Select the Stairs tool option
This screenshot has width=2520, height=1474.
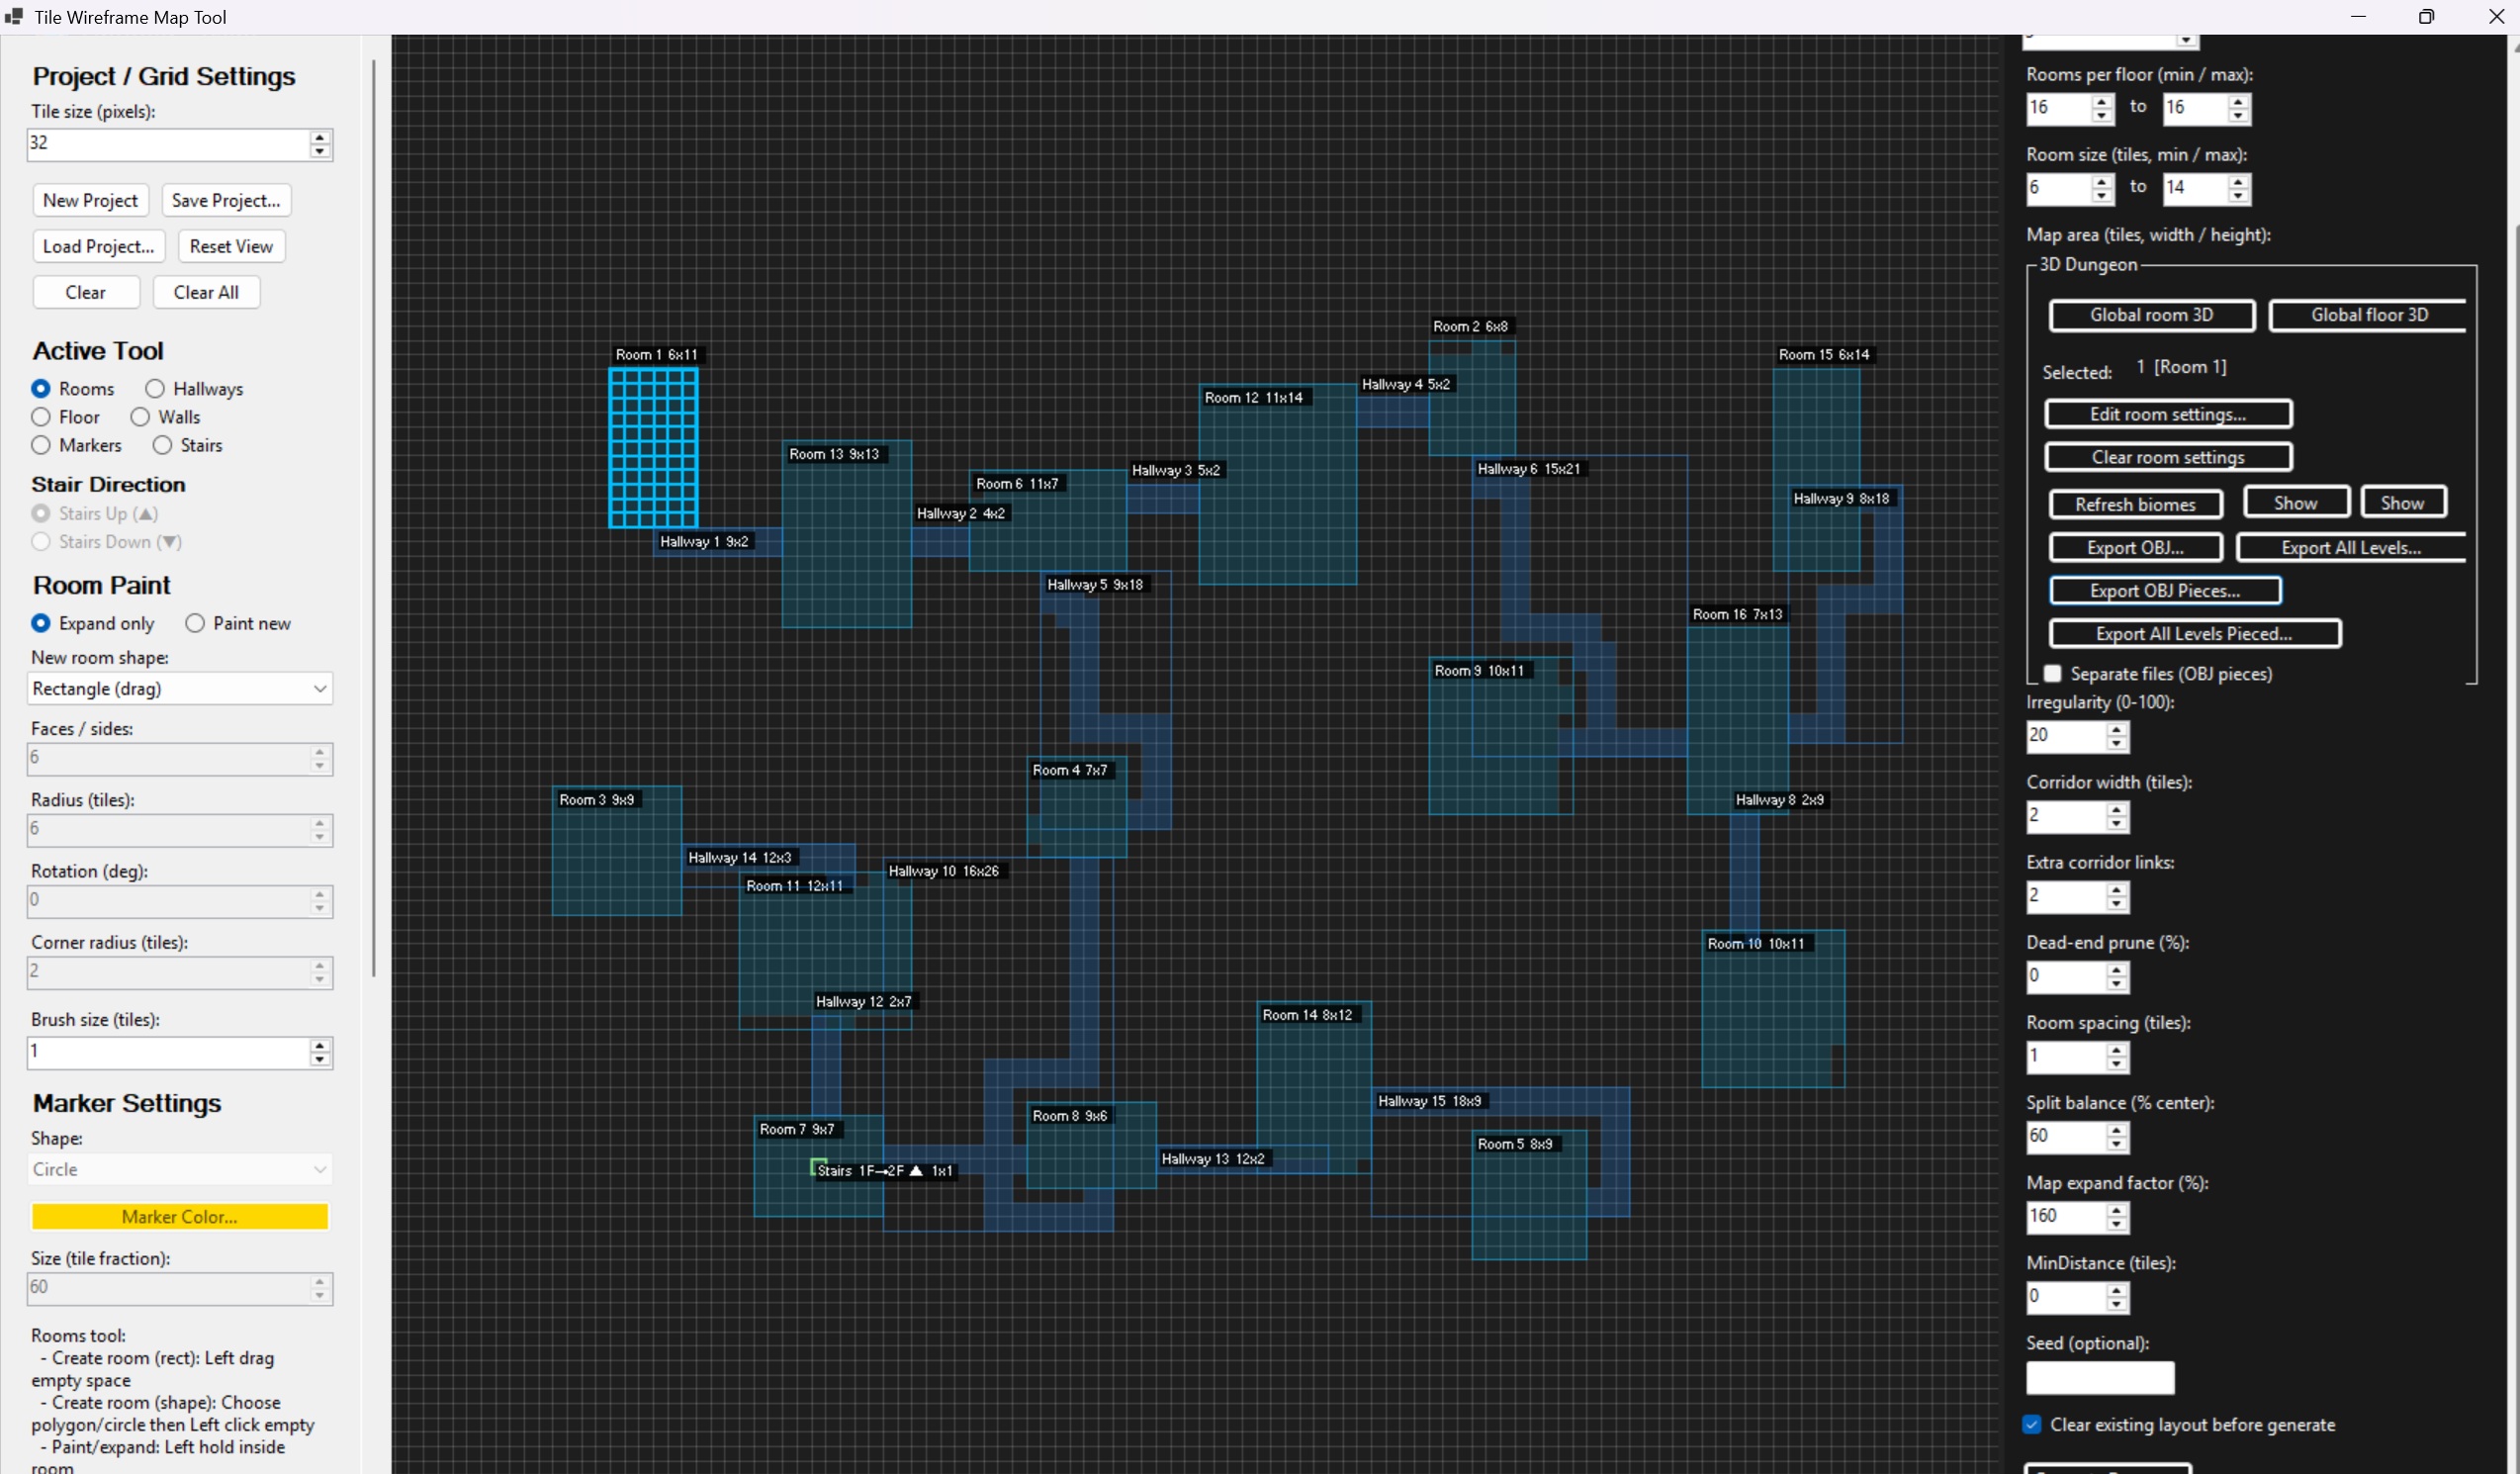pos(163,445)
